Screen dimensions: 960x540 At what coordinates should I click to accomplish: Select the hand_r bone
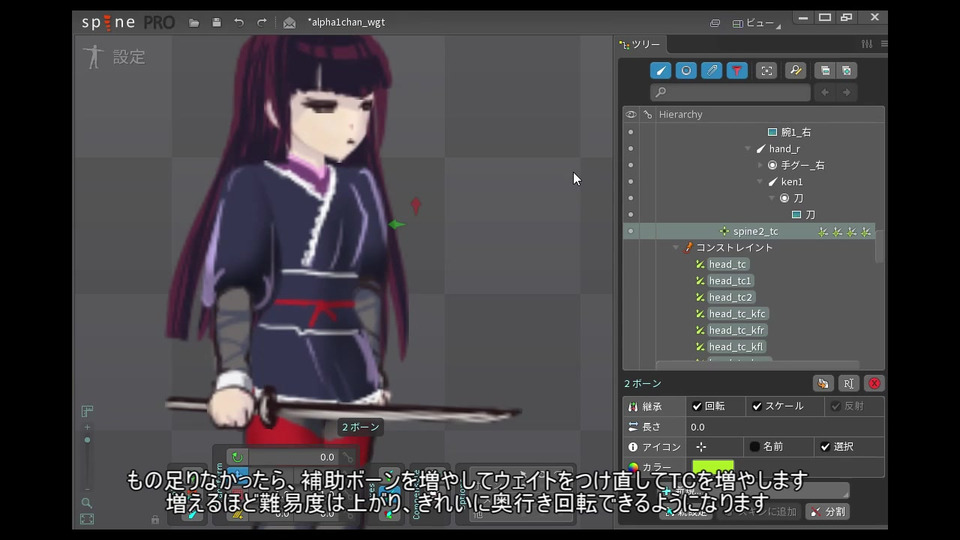pos(784,149)
